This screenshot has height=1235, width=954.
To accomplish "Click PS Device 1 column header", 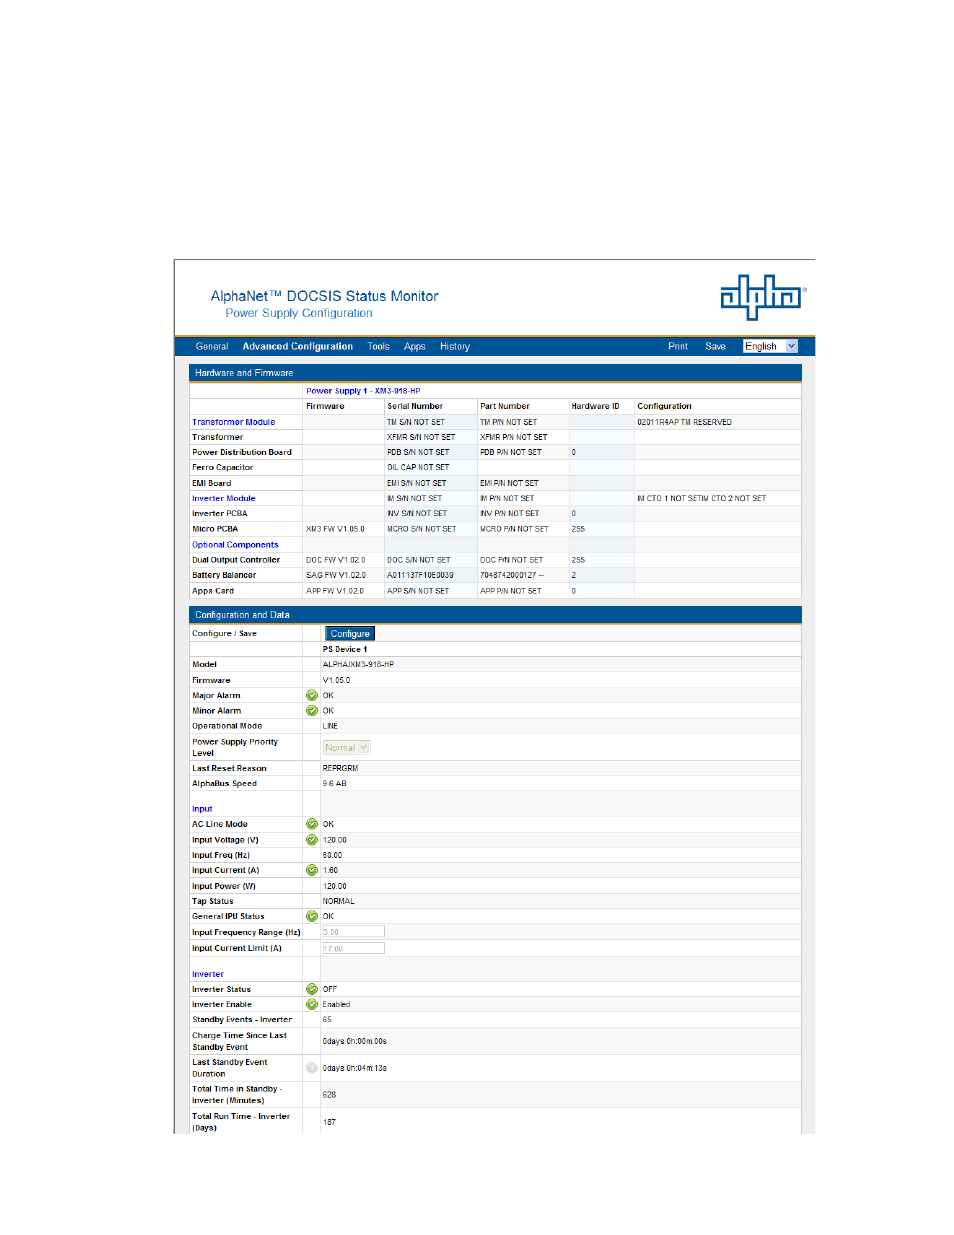I will tap(345, 649).
